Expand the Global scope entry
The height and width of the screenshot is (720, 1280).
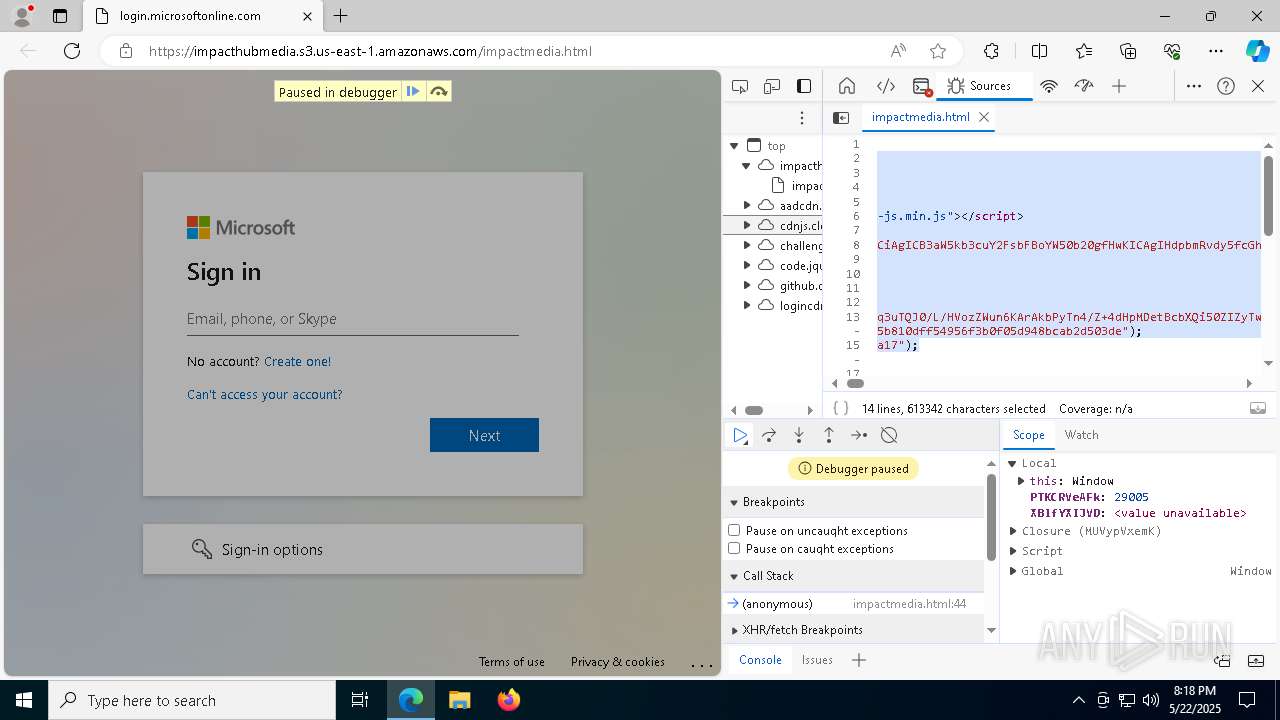(1013, 571)
